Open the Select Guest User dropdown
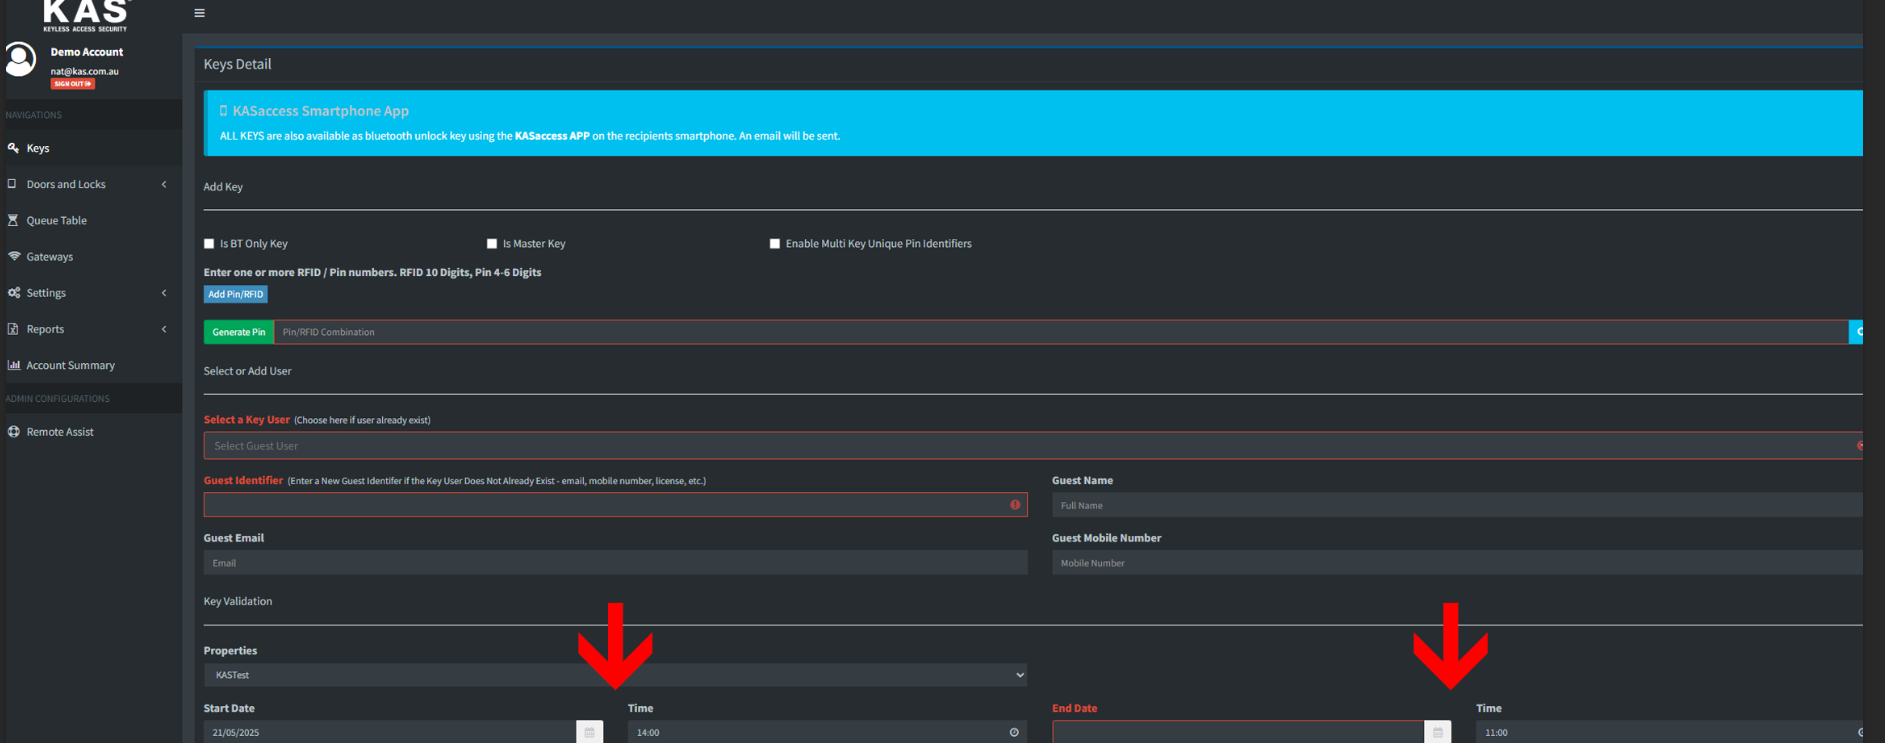This screenshot has width=1885, height=743. point(1034,446)
